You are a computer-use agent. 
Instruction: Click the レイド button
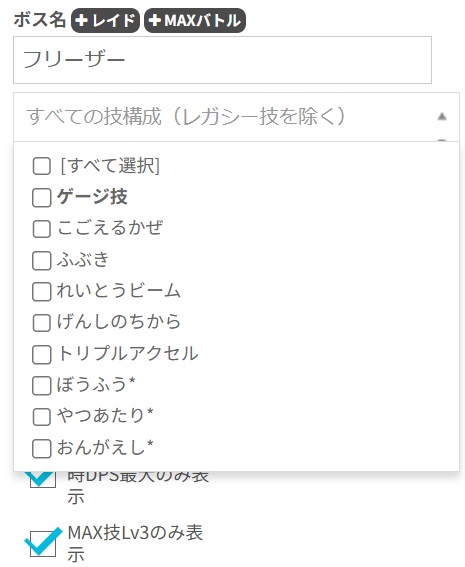point(105,21)
